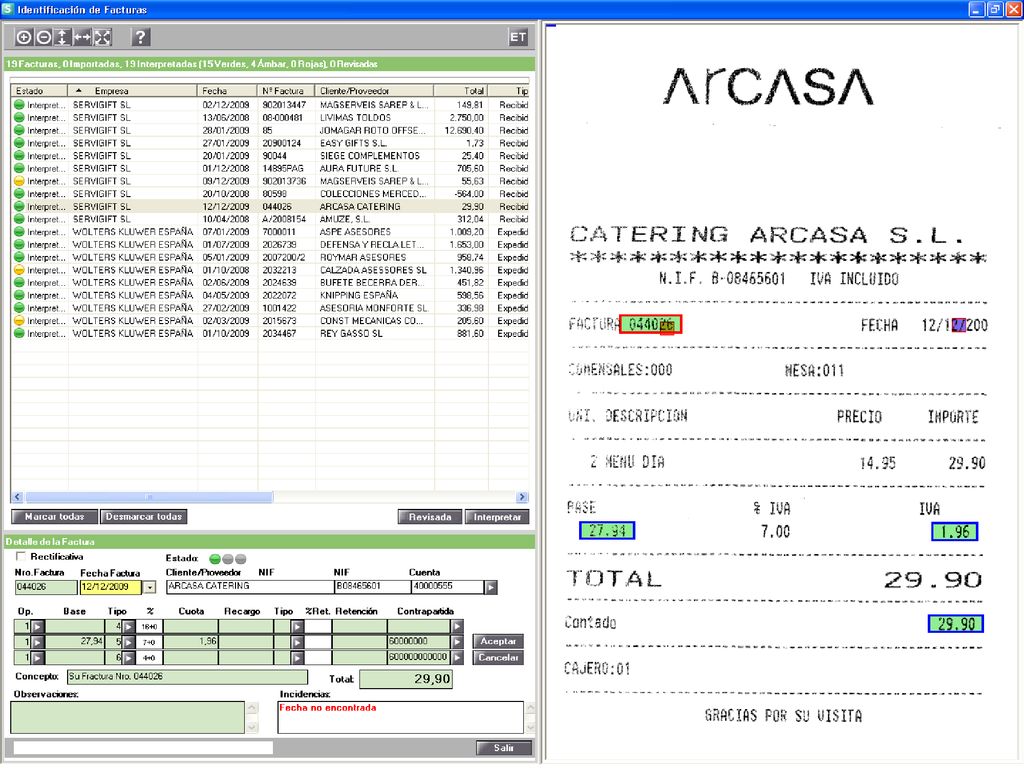Click the highlighted Contado amount 29.90 on receipt
Image resolution: width=1024 pixels, height=768 pixels.
pos(955,624)
